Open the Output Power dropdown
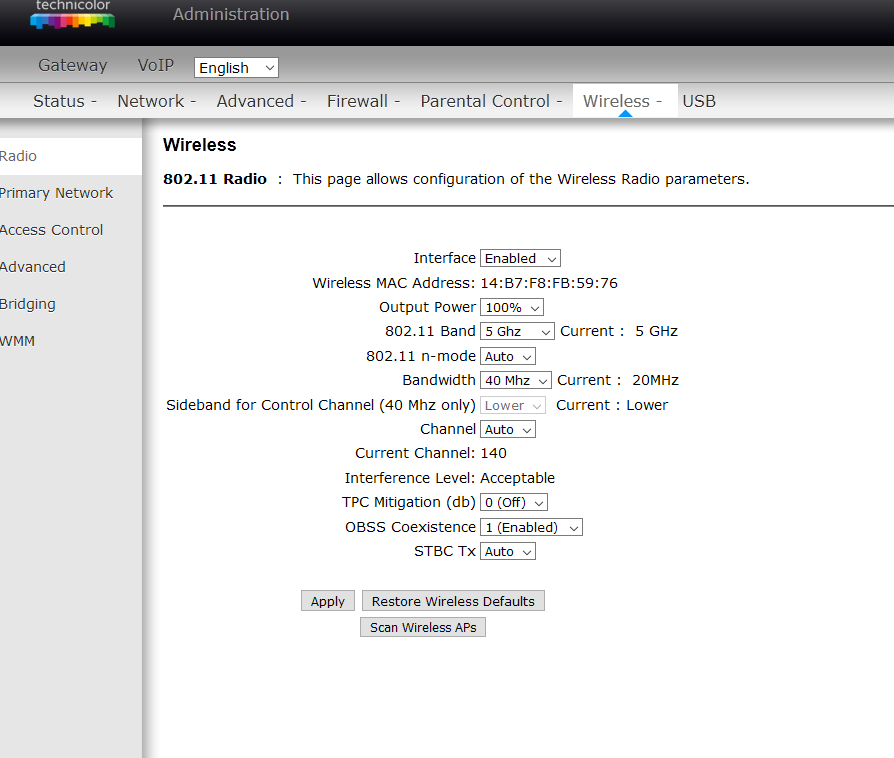 pyautogui.click(x=511, y=307)
